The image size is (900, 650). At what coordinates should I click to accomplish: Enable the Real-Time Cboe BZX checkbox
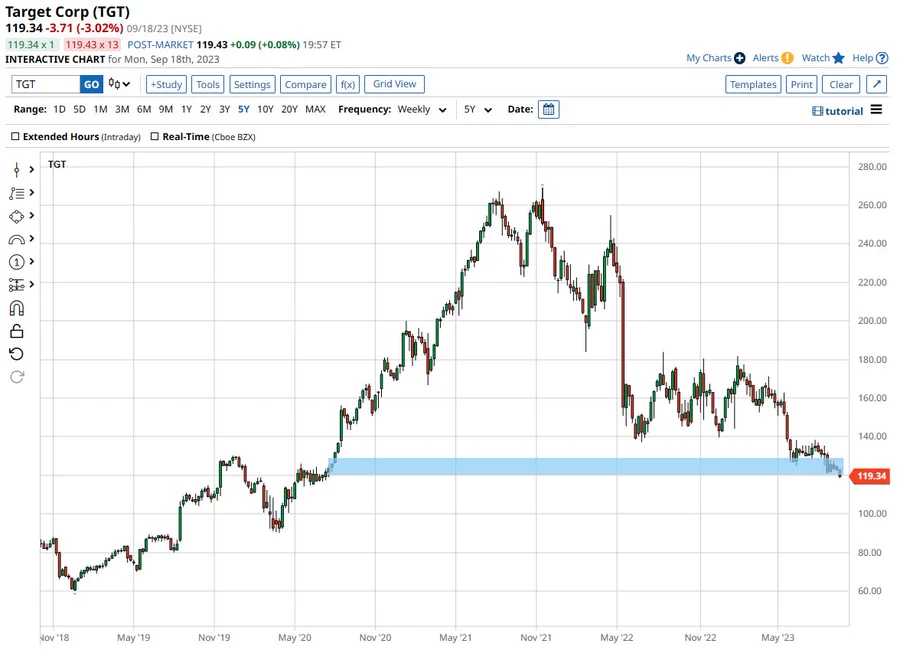[154, 137]
